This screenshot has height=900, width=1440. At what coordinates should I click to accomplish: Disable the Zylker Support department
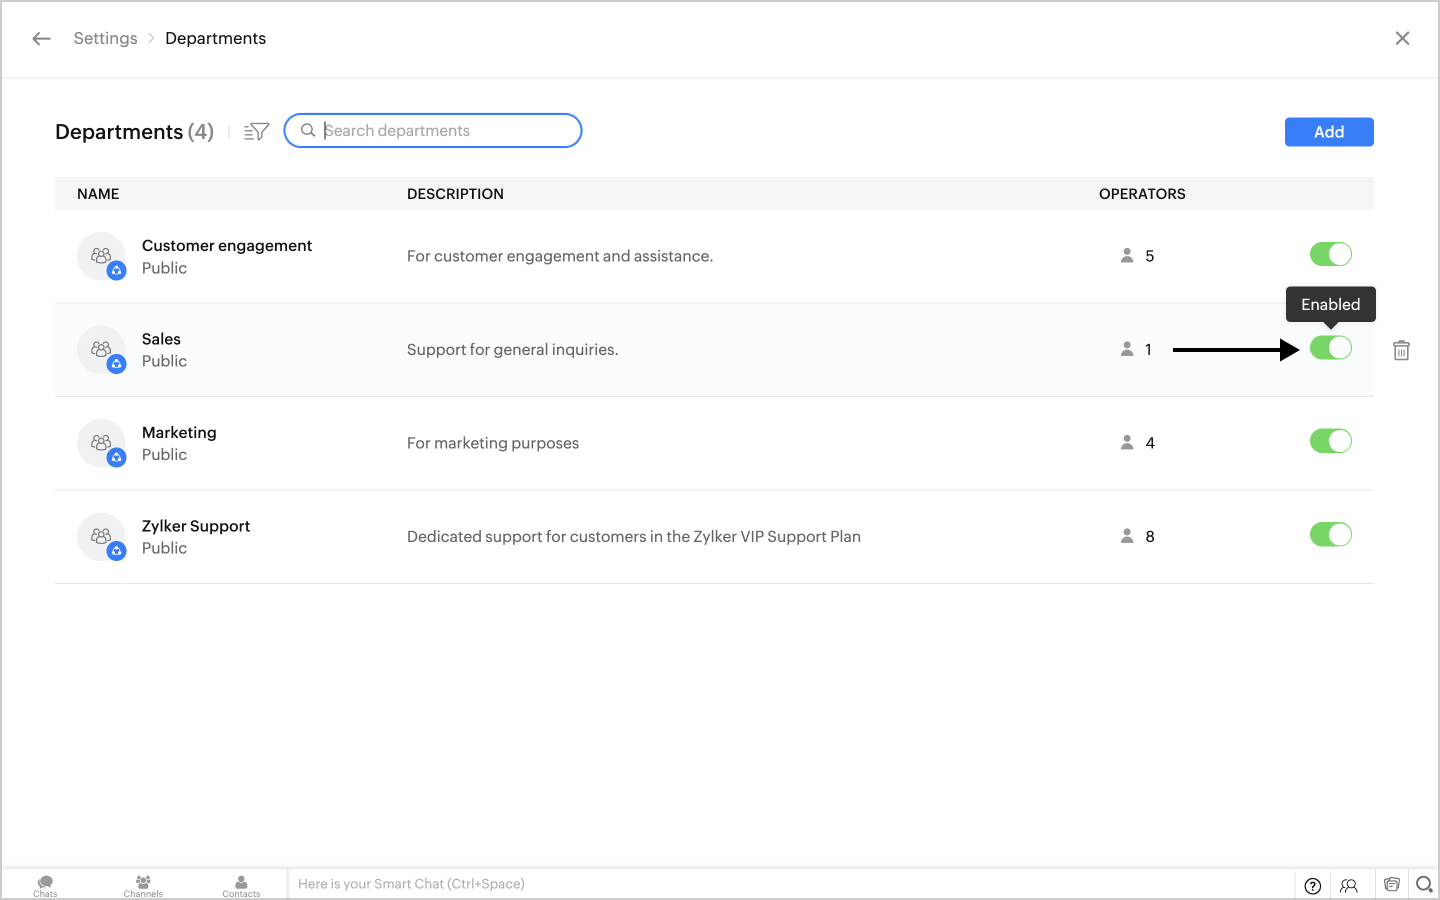1330,535
